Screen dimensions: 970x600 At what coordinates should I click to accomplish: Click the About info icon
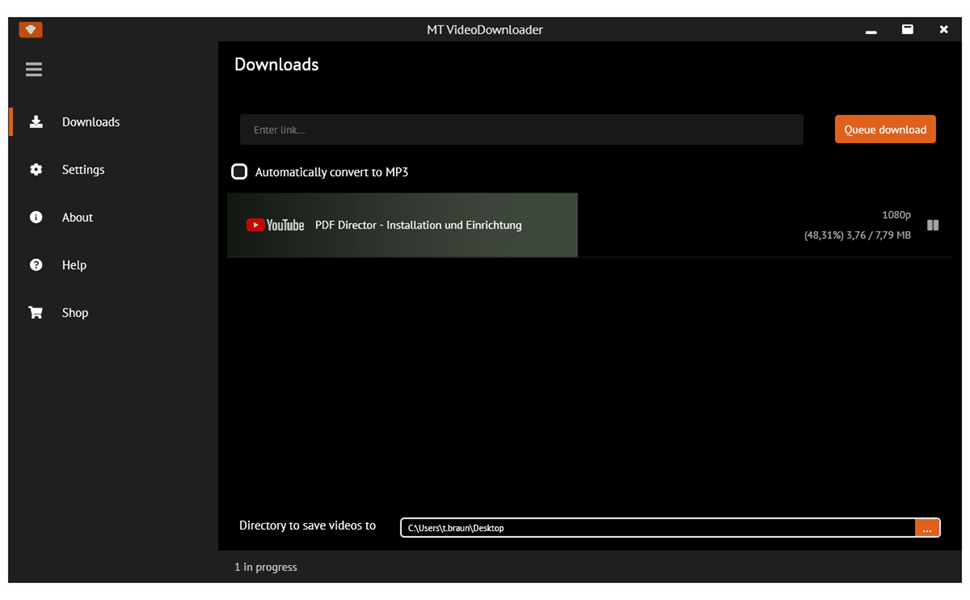(36, 217)
